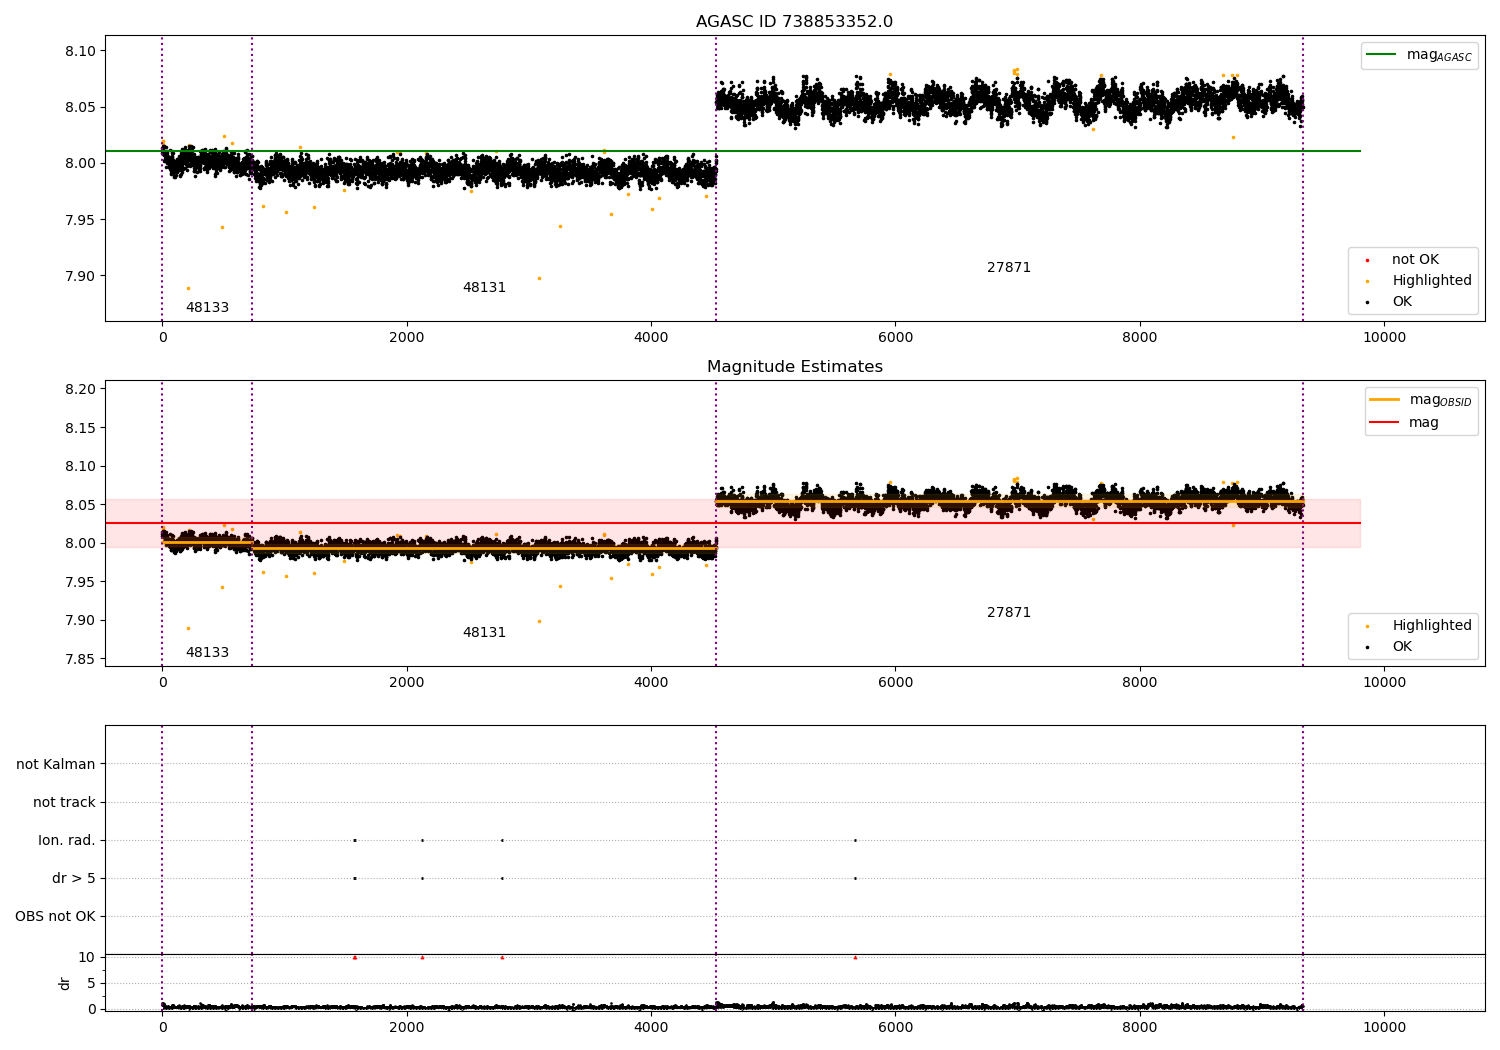Click the 6000 x-axis tick on the top plot
The height and width of the screenshot is (1050, 1500).
tap(895, 338)
